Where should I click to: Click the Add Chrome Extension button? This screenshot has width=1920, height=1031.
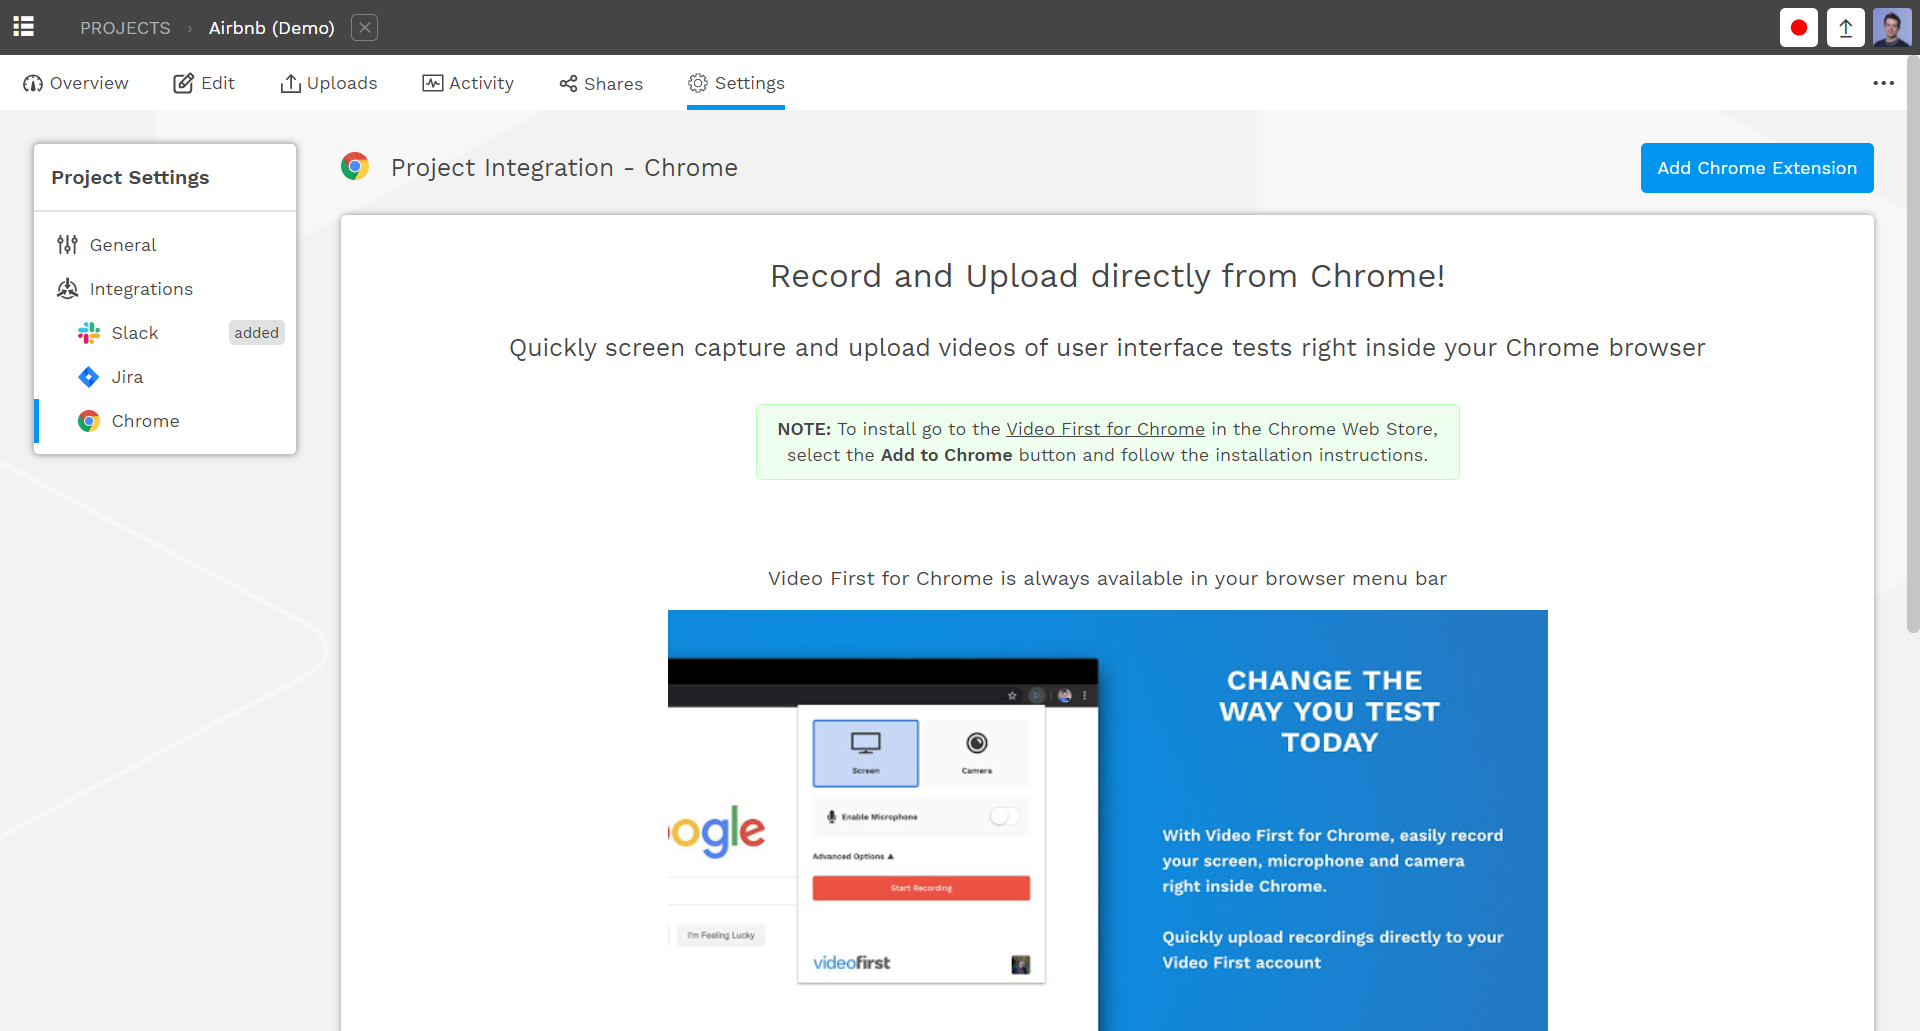tap(1757, 167)
